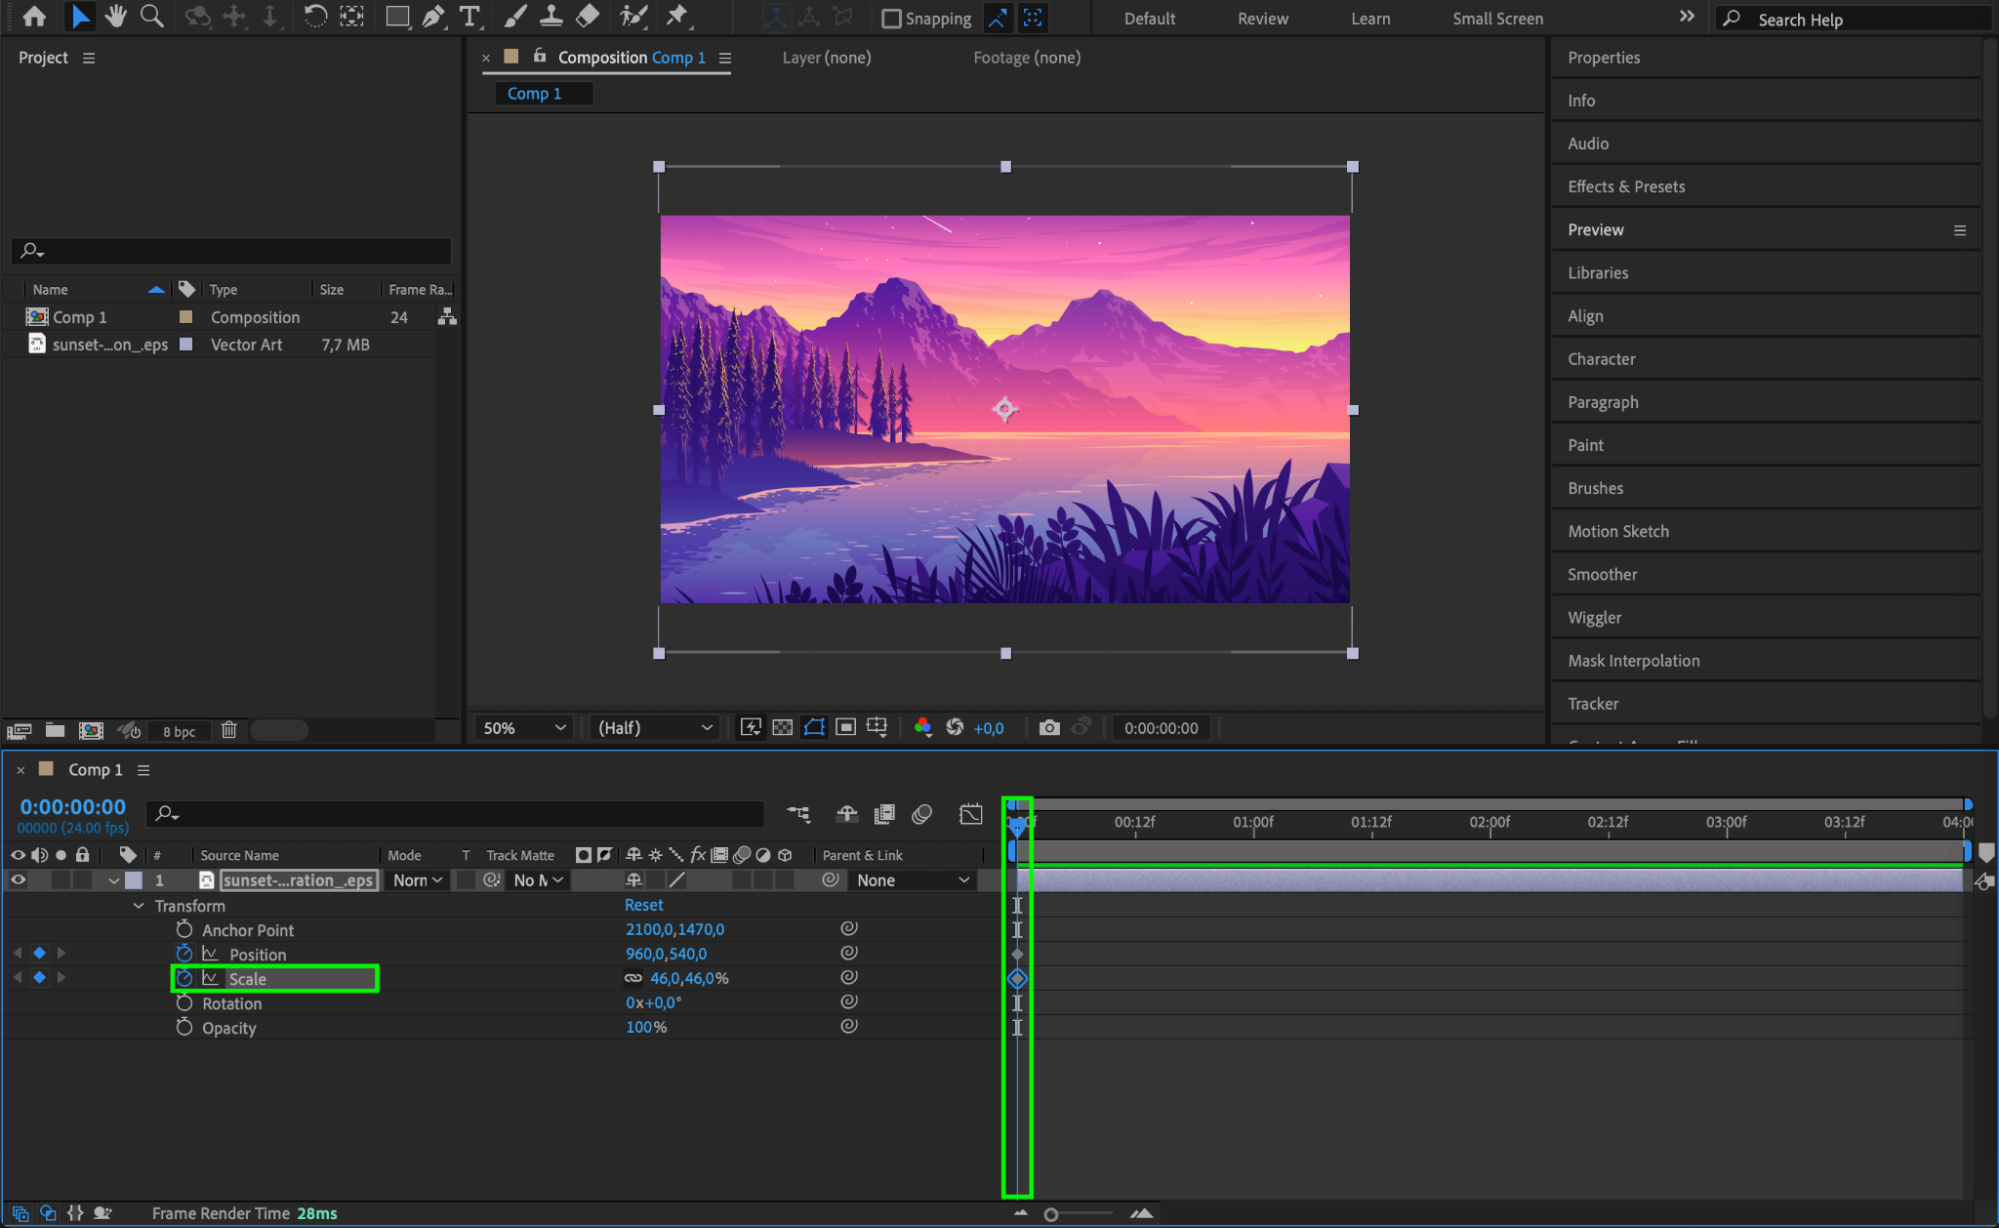Enable the Snapping checkbox
The height and width of the screenshot is (1228, 1999).
891,18
